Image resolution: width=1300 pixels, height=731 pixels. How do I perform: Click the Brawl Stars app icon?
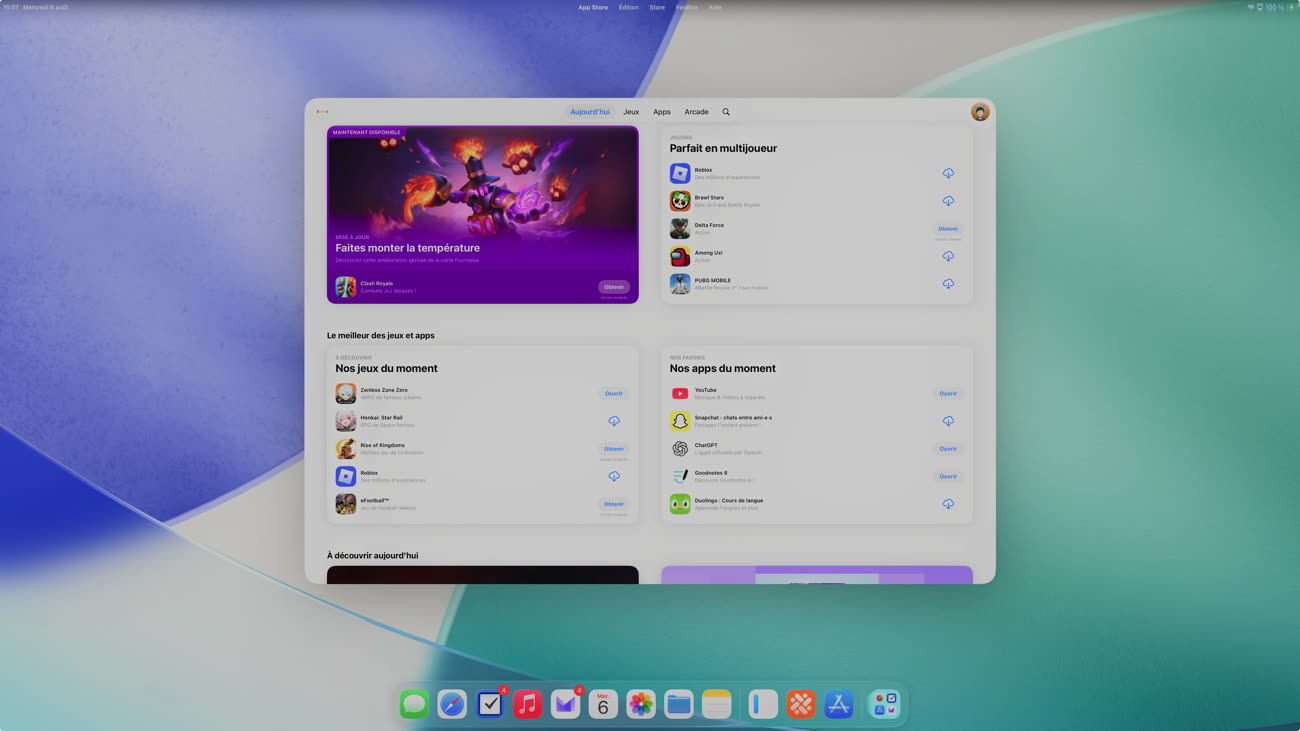(680, 201)
